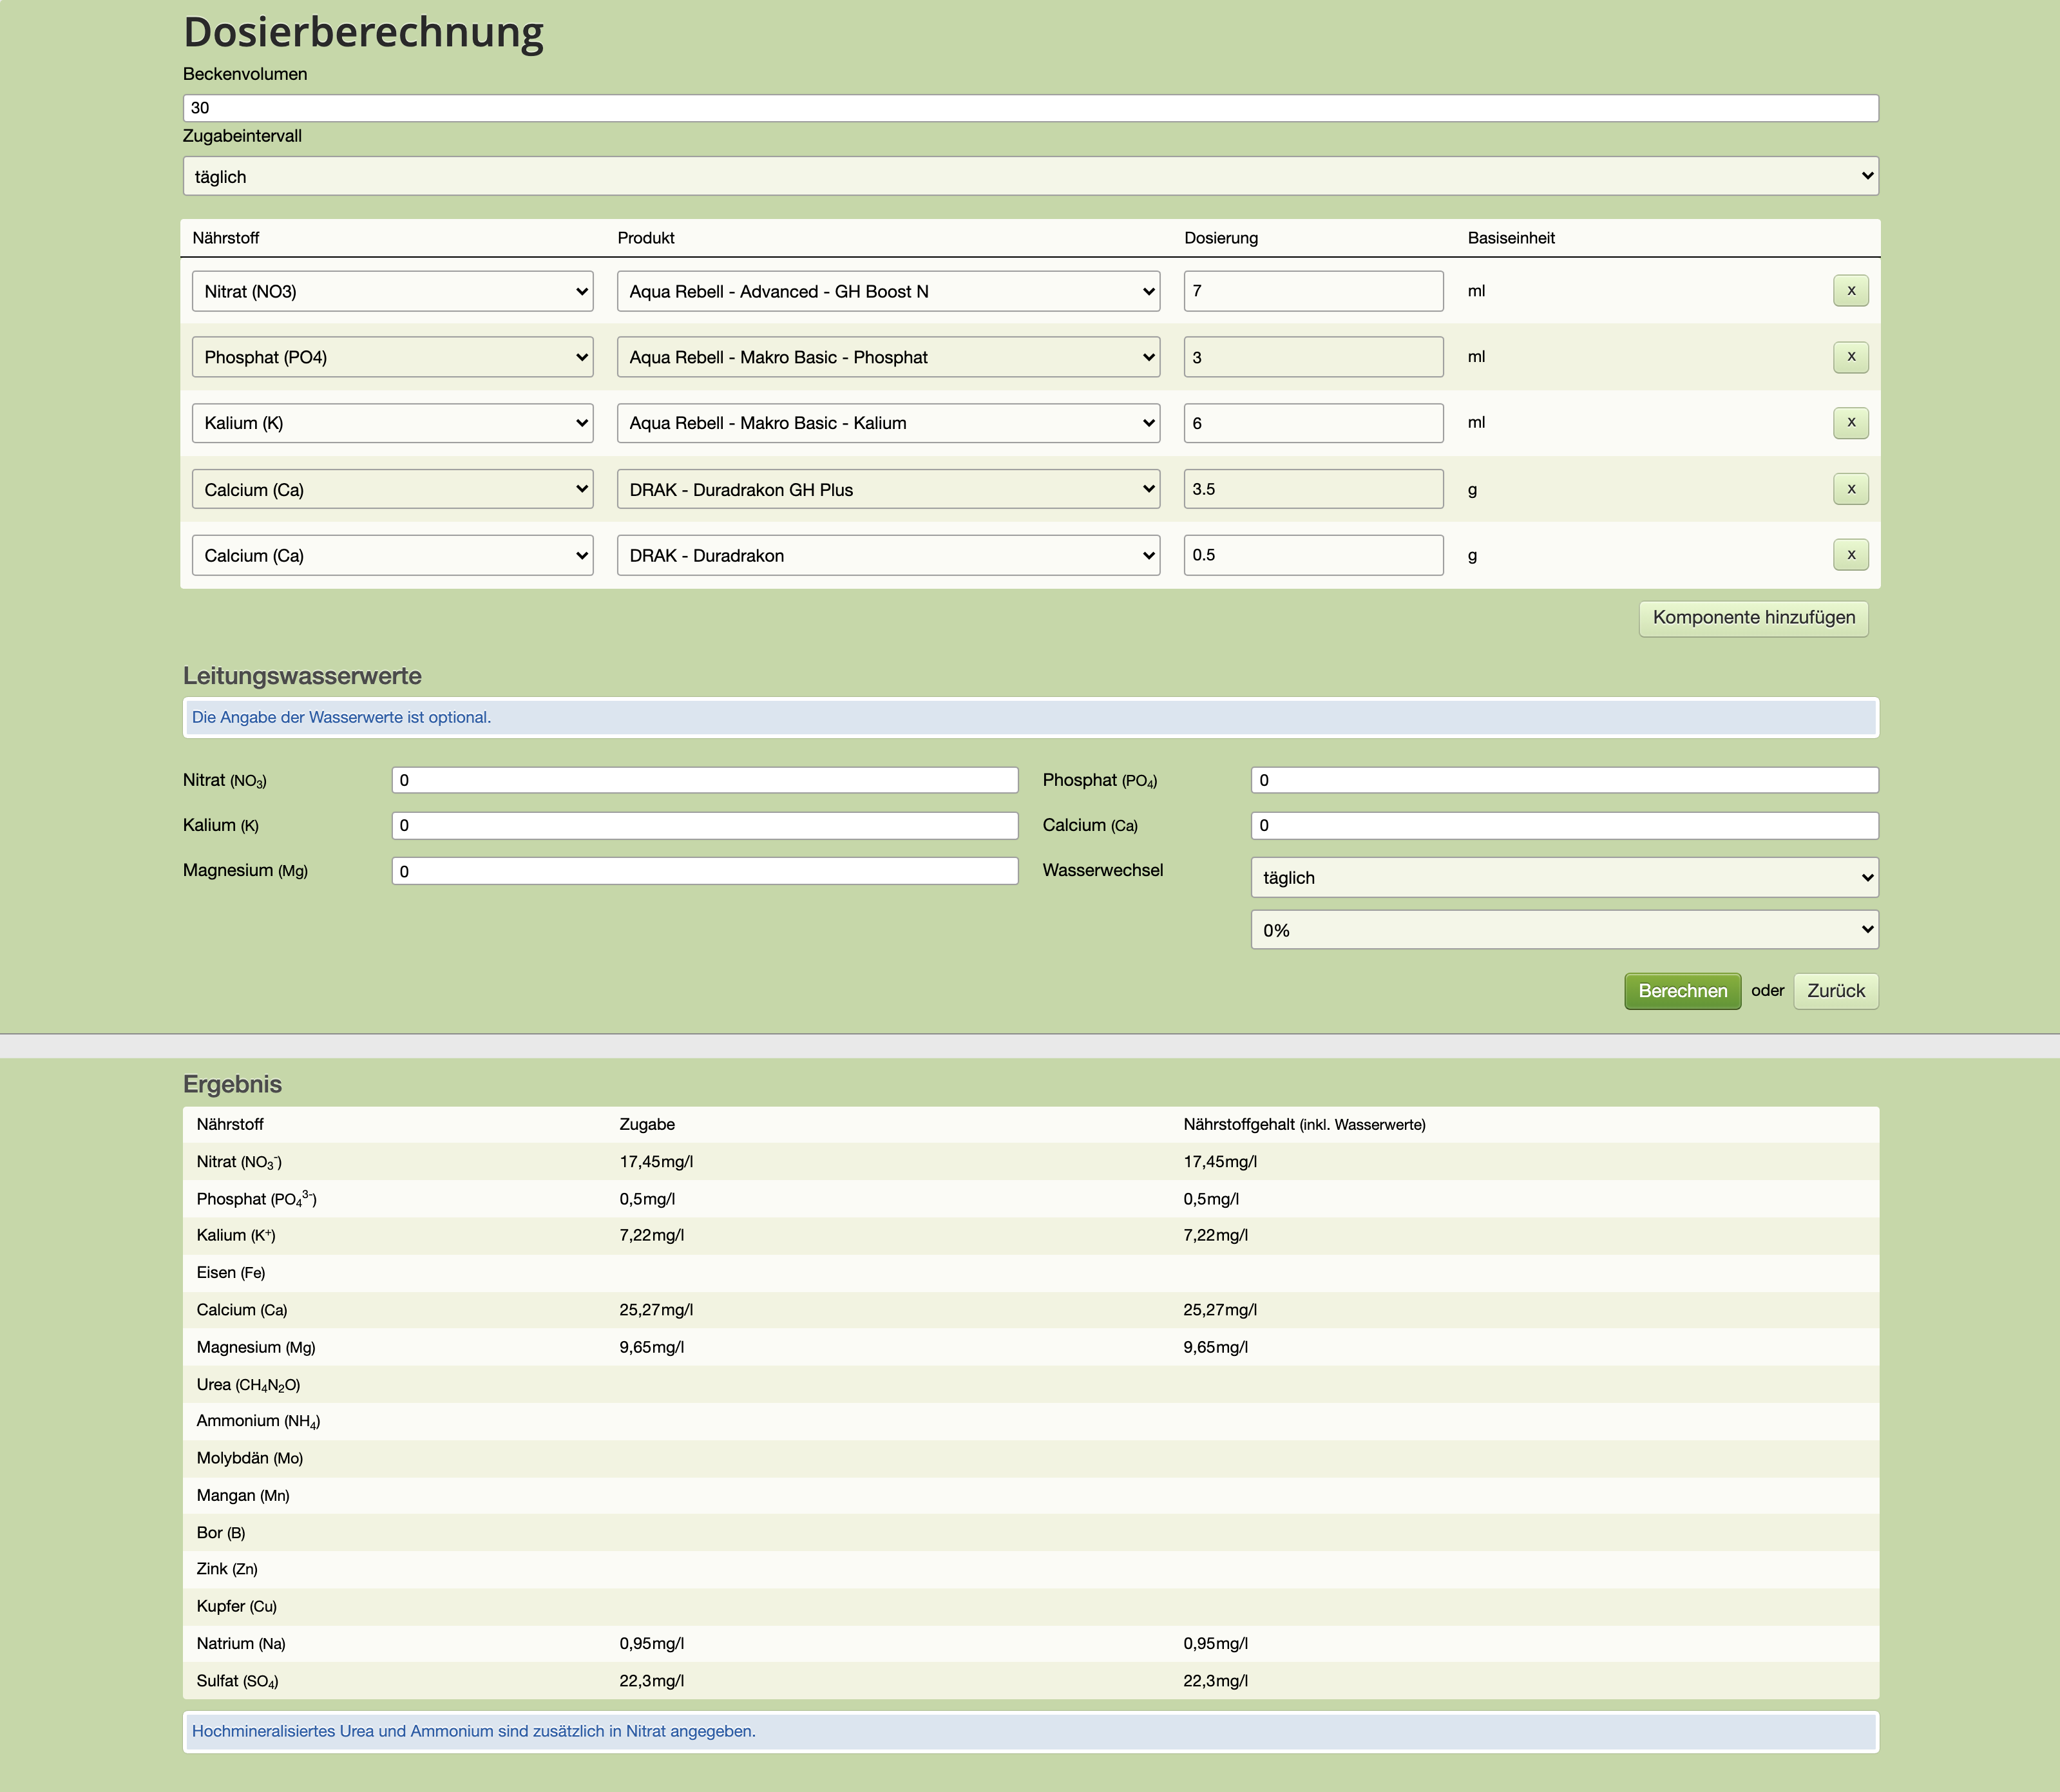2060x1792 pixels.
Task: Open the Kalium (K) nutrient dropdown
Action: [x=392, y=423]
